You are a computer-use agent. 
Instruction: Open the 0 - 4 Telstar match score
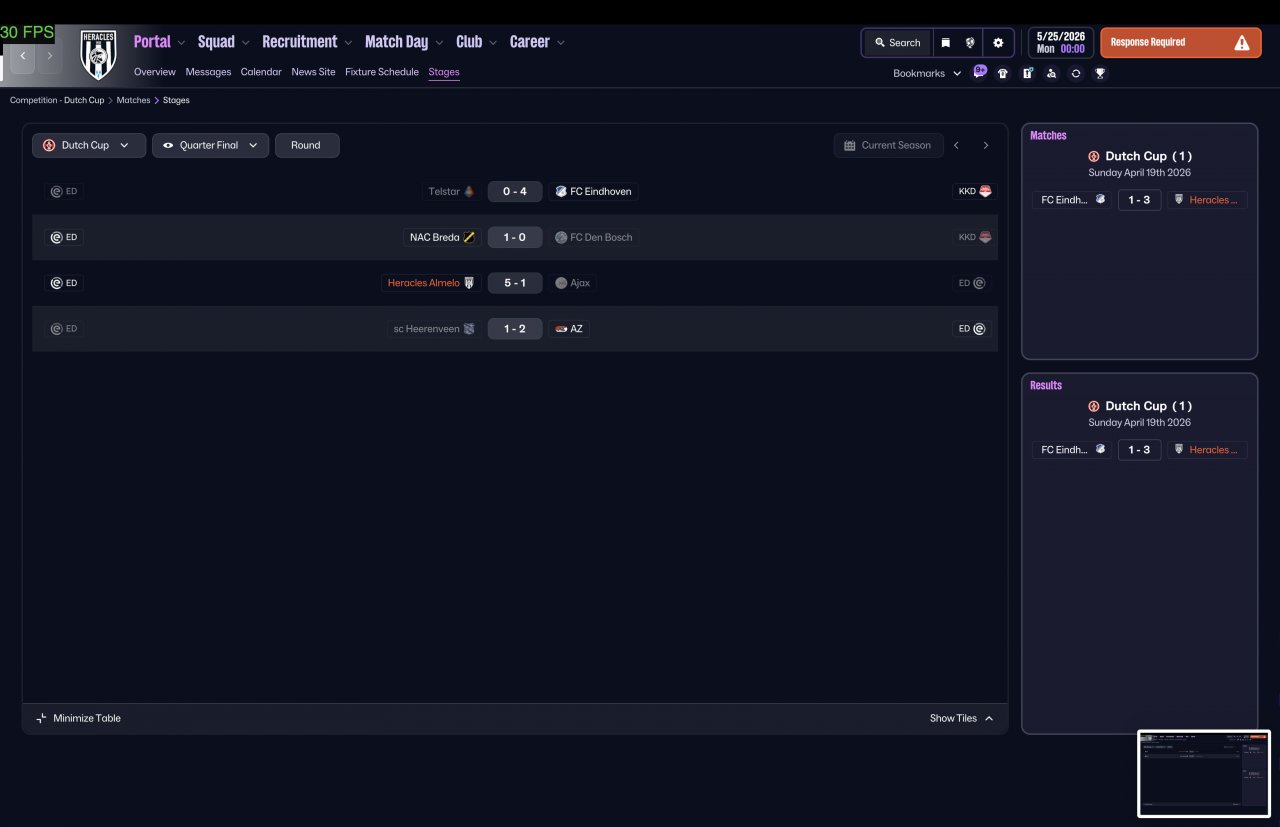[x=515, y=191]
